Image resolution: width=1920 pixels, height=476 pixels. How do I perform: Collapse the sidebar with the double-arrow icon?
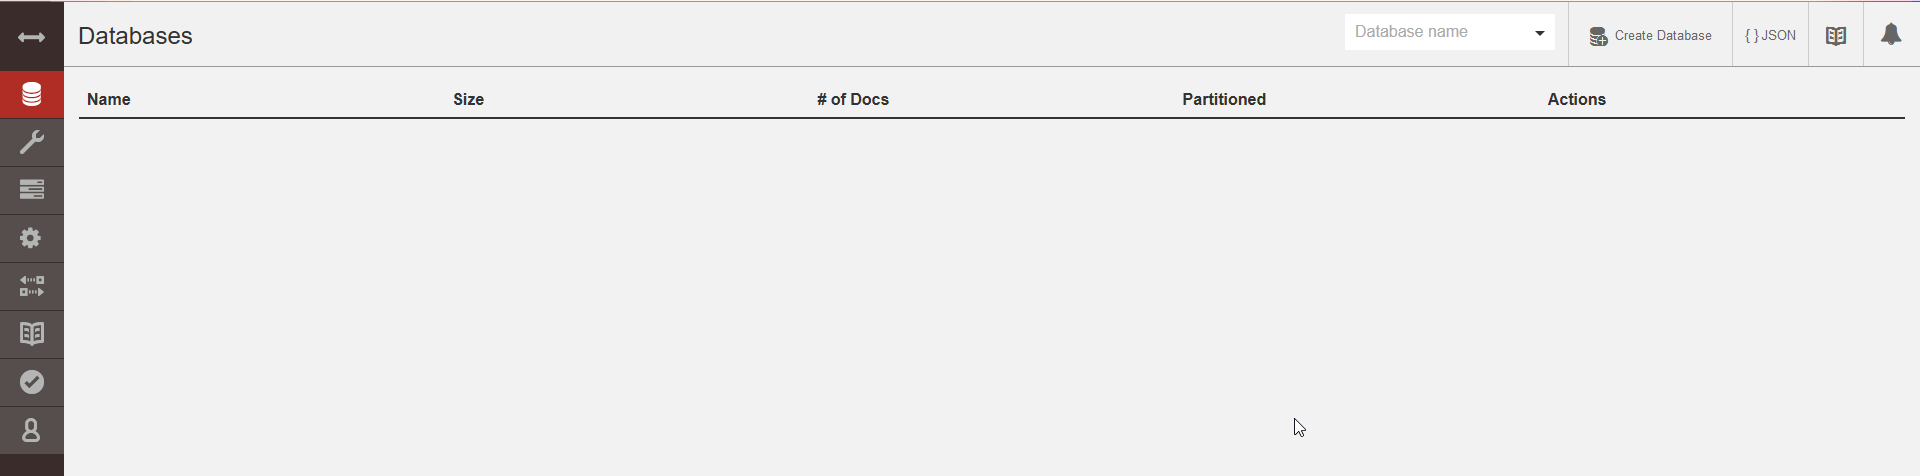31,37
